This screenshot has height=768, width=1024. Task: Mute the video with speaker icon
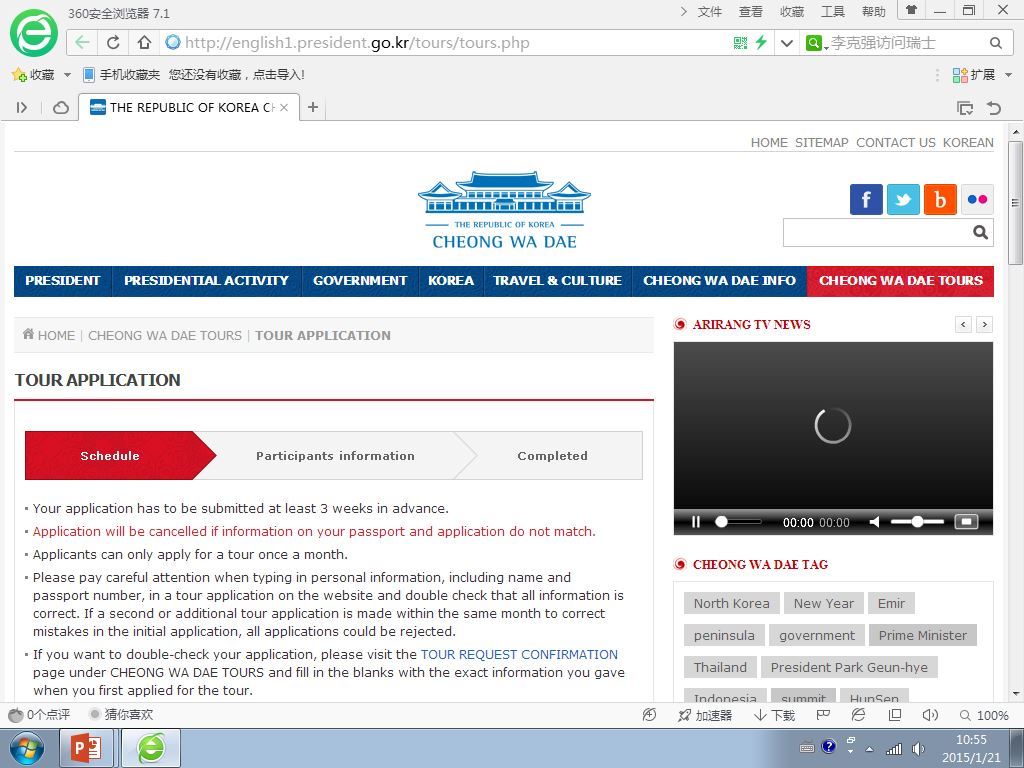[875, 522]
